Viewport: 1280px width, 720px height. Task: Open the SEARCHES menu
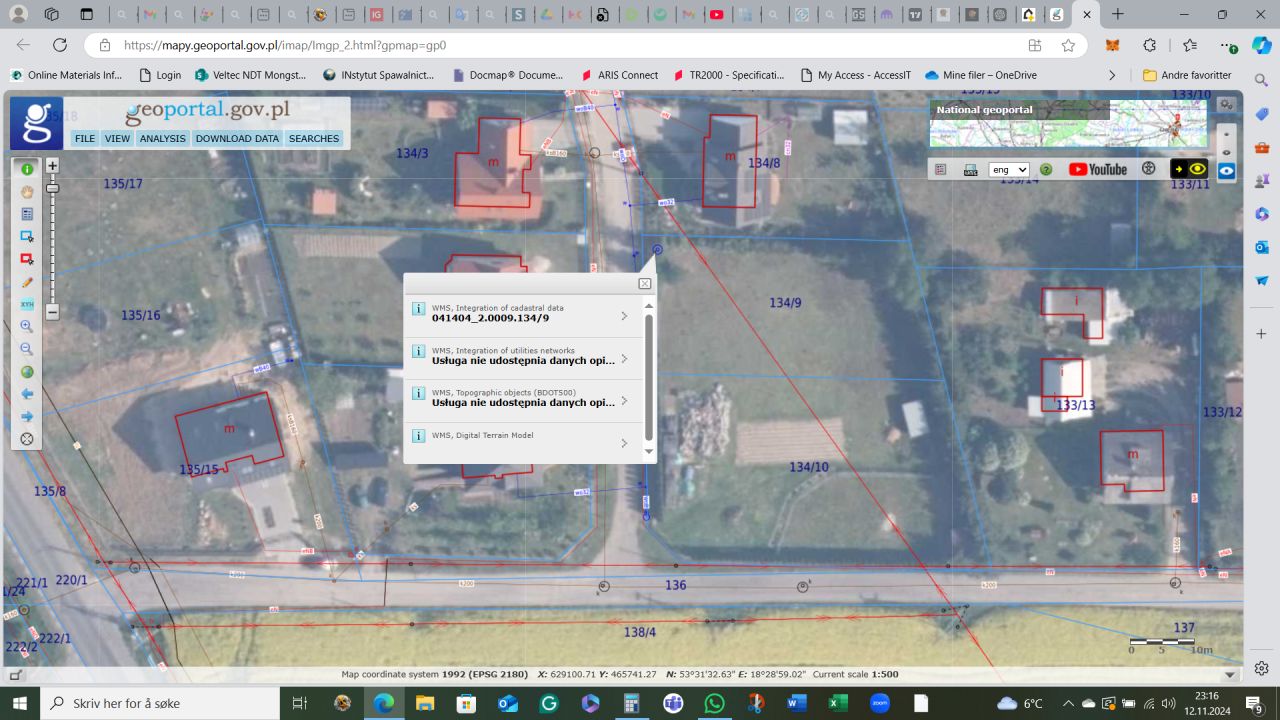click(314, 139)
